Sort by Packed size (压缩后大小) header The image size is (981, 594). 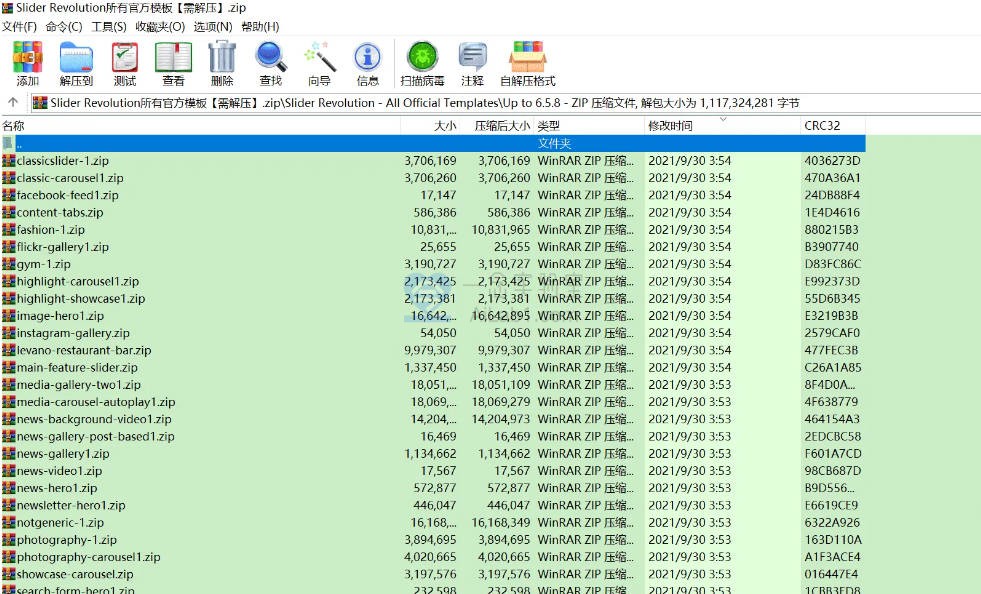coord(497,126)
